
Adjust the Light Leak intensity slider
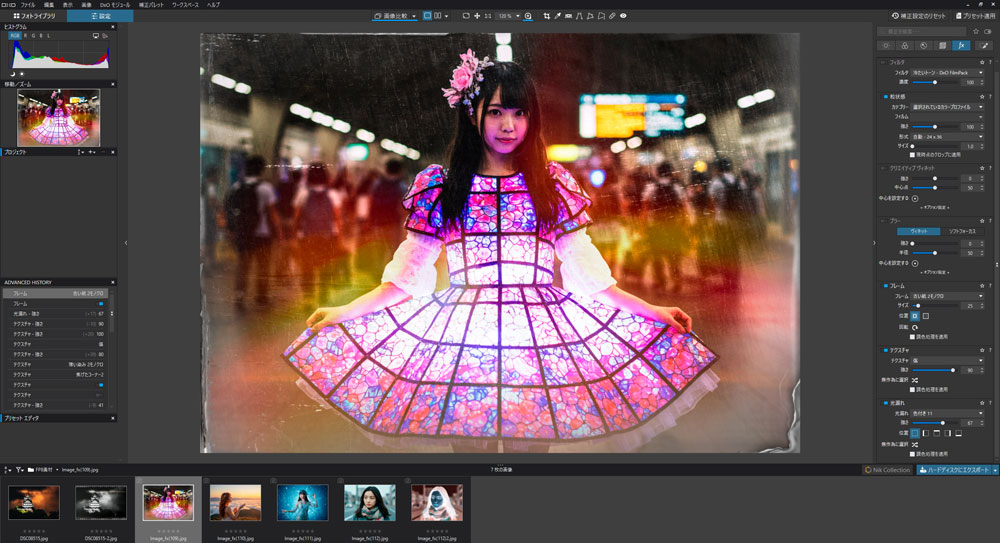[941, 422]
